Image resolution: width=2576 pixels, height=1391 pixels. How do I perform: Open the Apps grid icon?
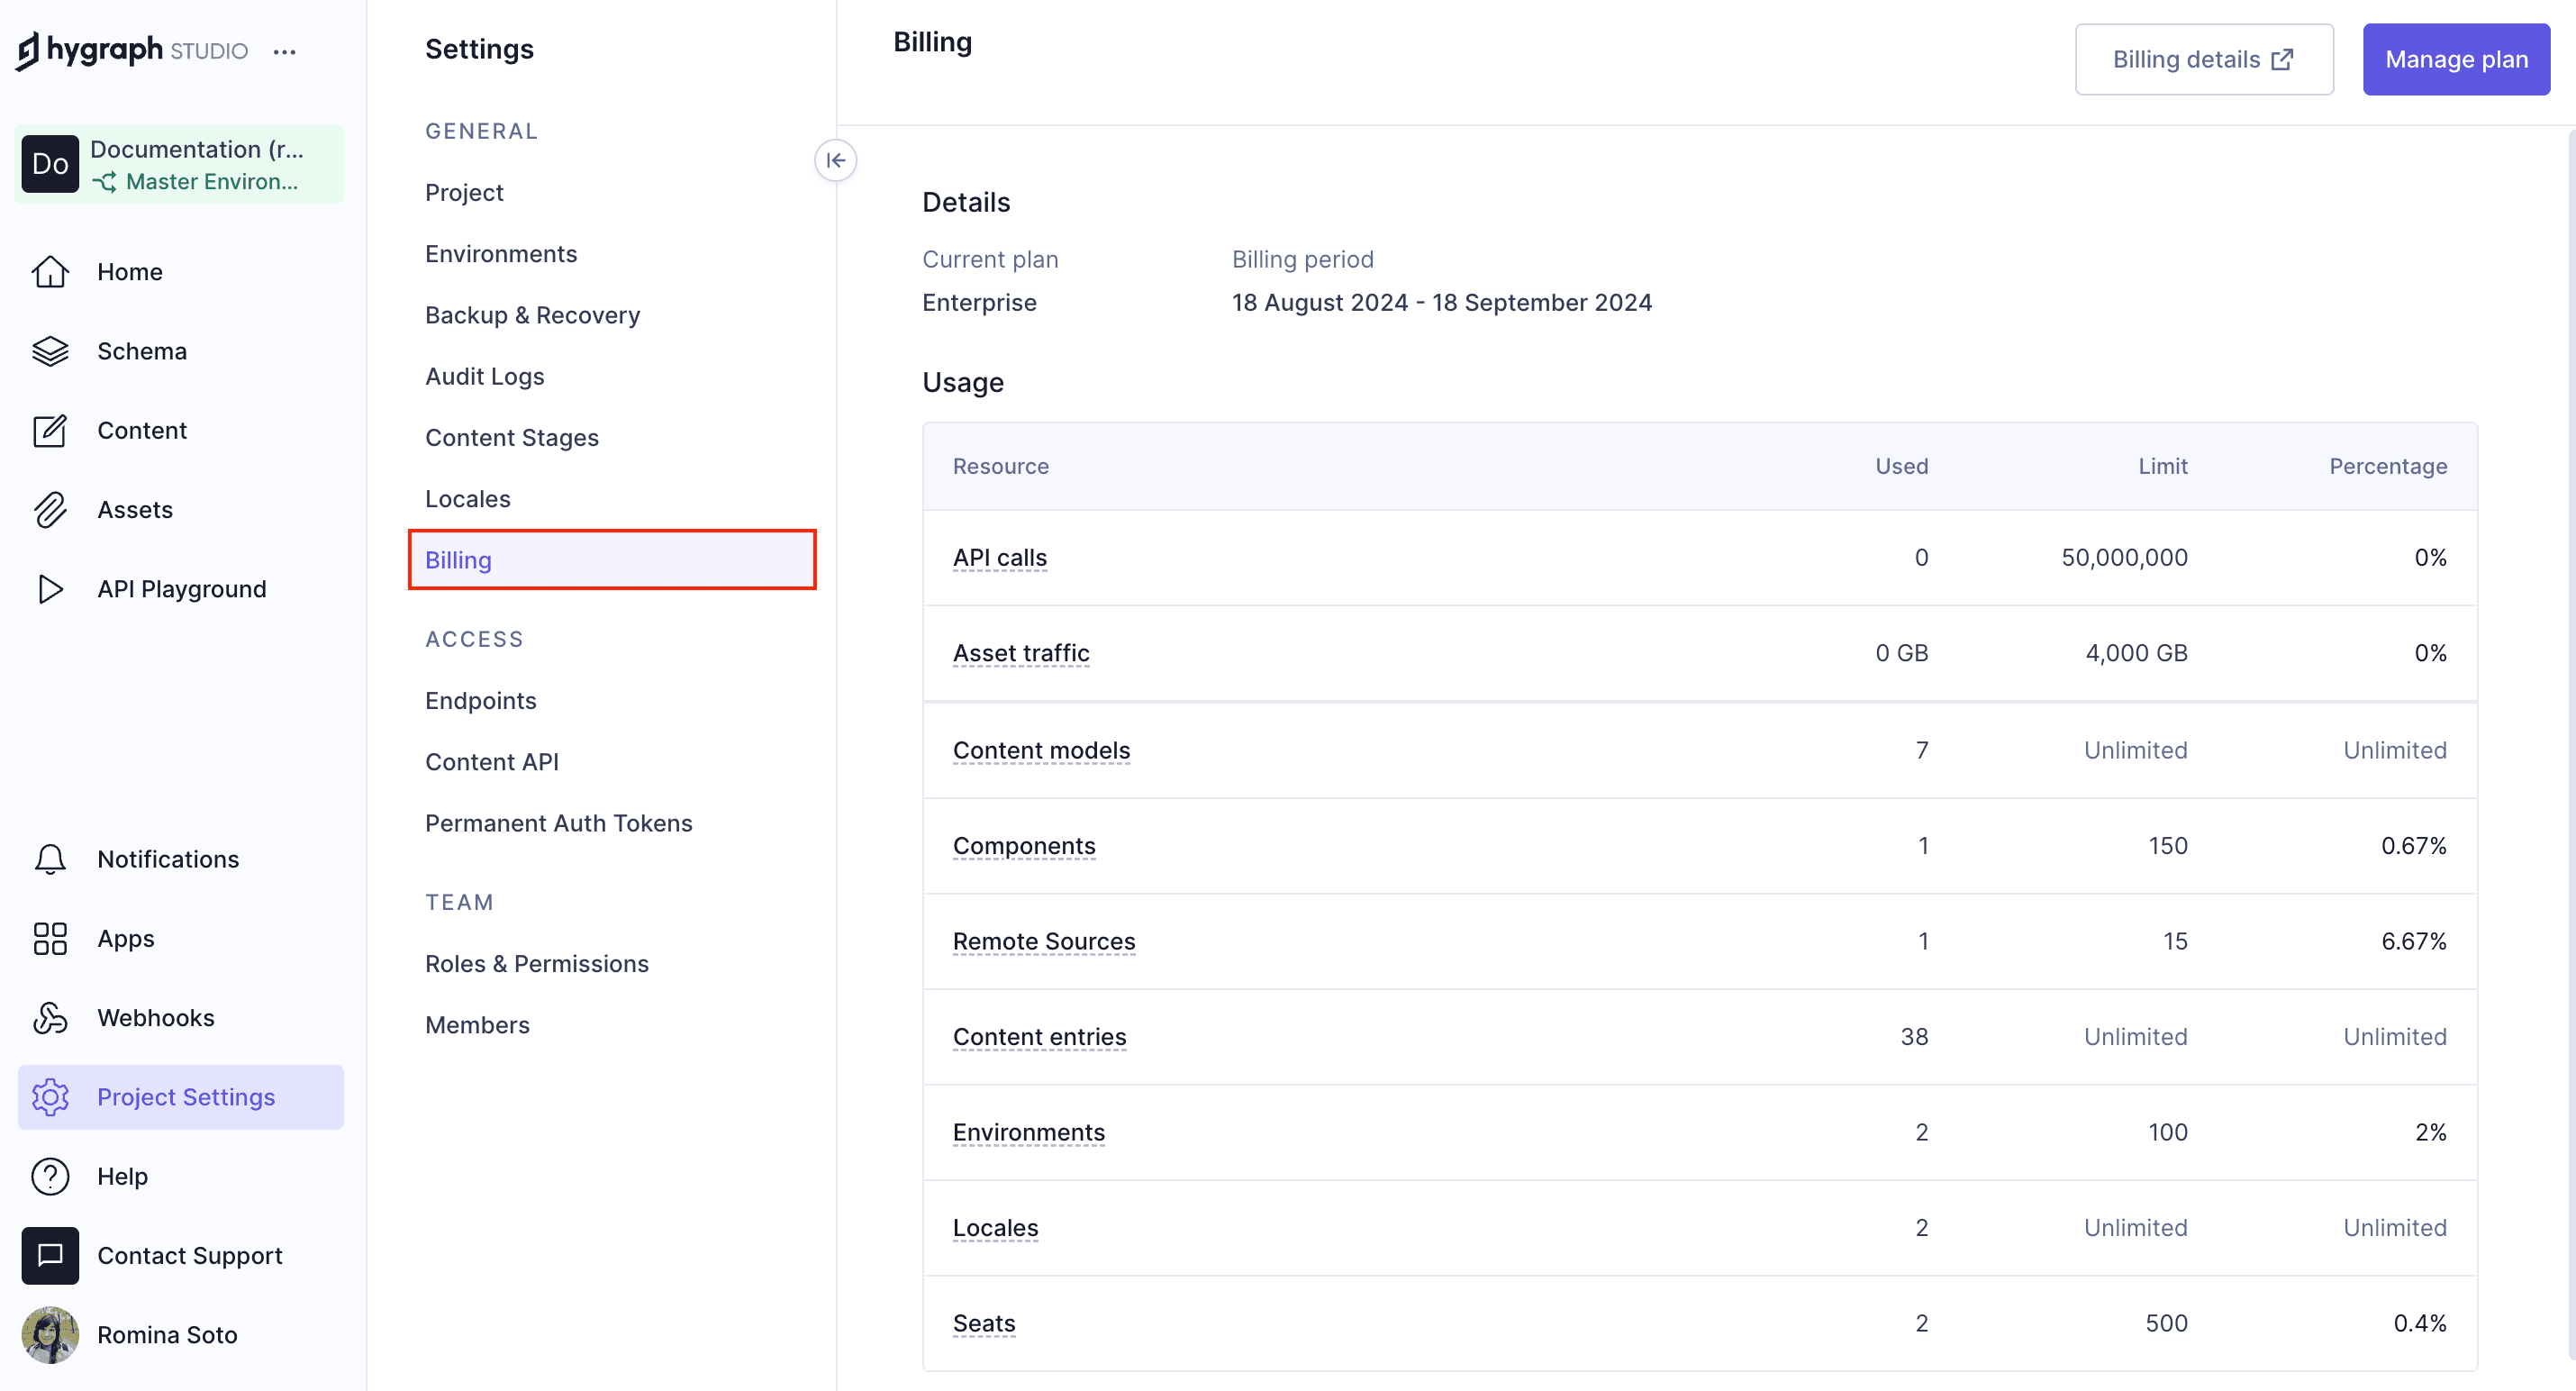point(50,938)
